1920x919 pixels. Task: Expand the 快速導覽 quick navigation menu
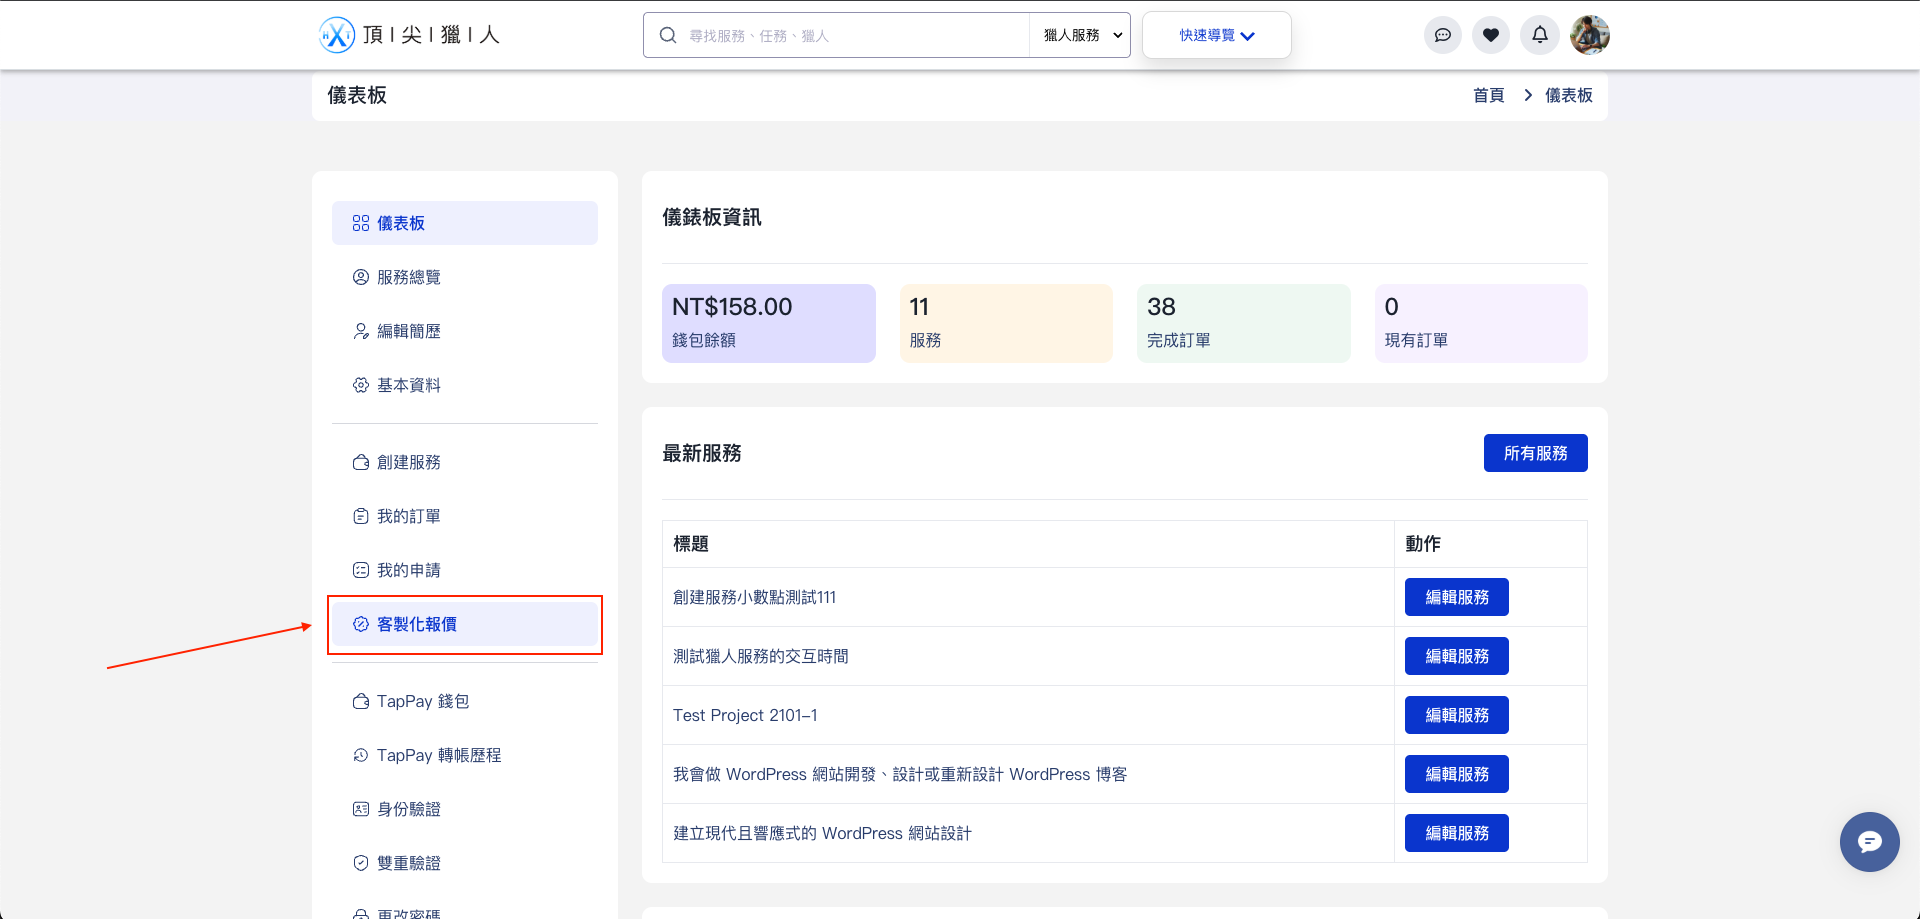(x=1216, y=36)
